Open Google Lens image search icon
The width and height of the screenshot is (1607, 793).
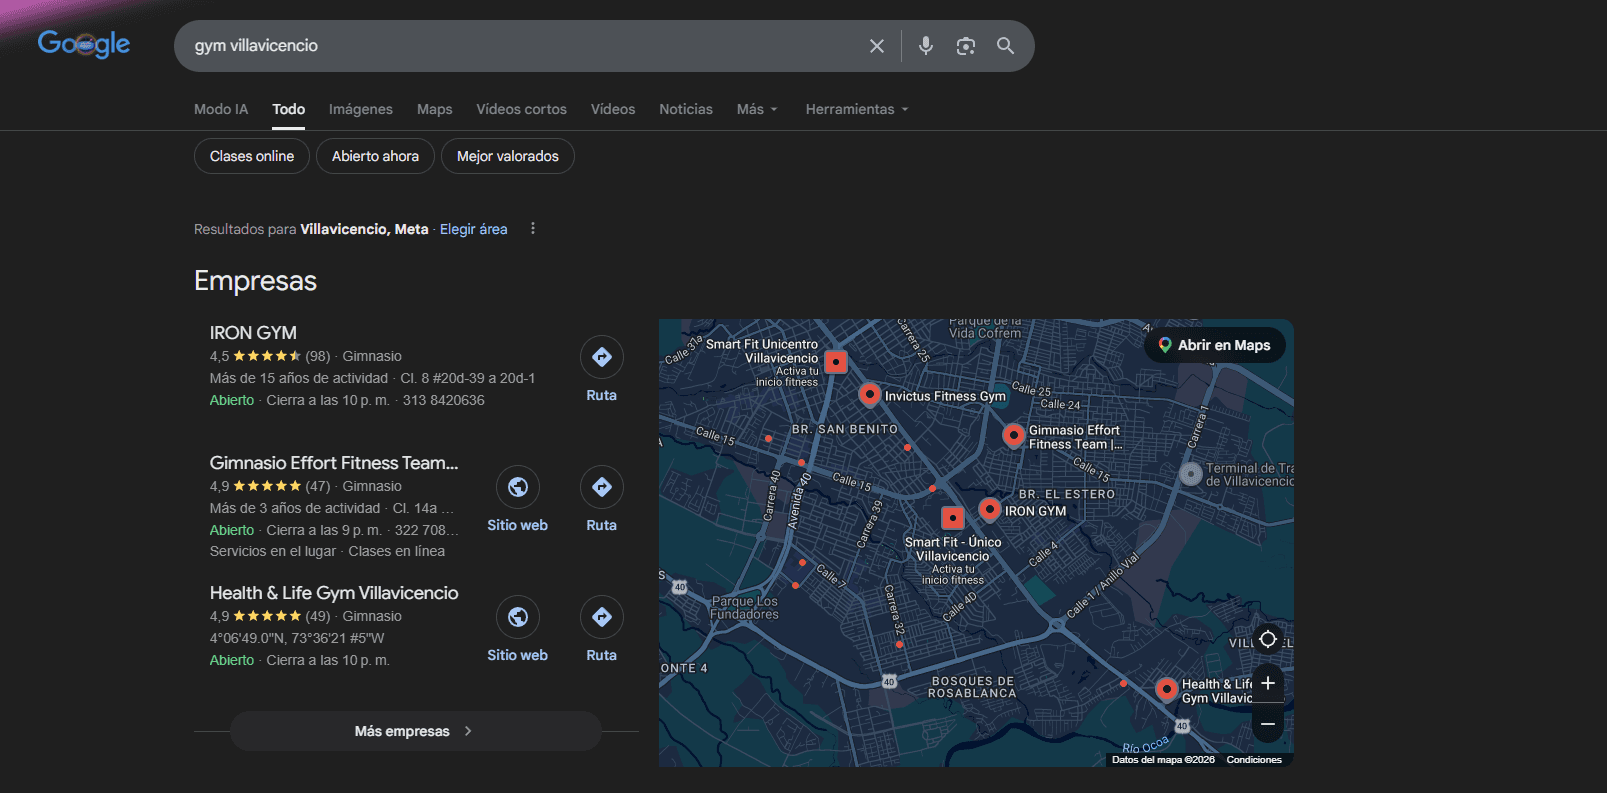966,46
